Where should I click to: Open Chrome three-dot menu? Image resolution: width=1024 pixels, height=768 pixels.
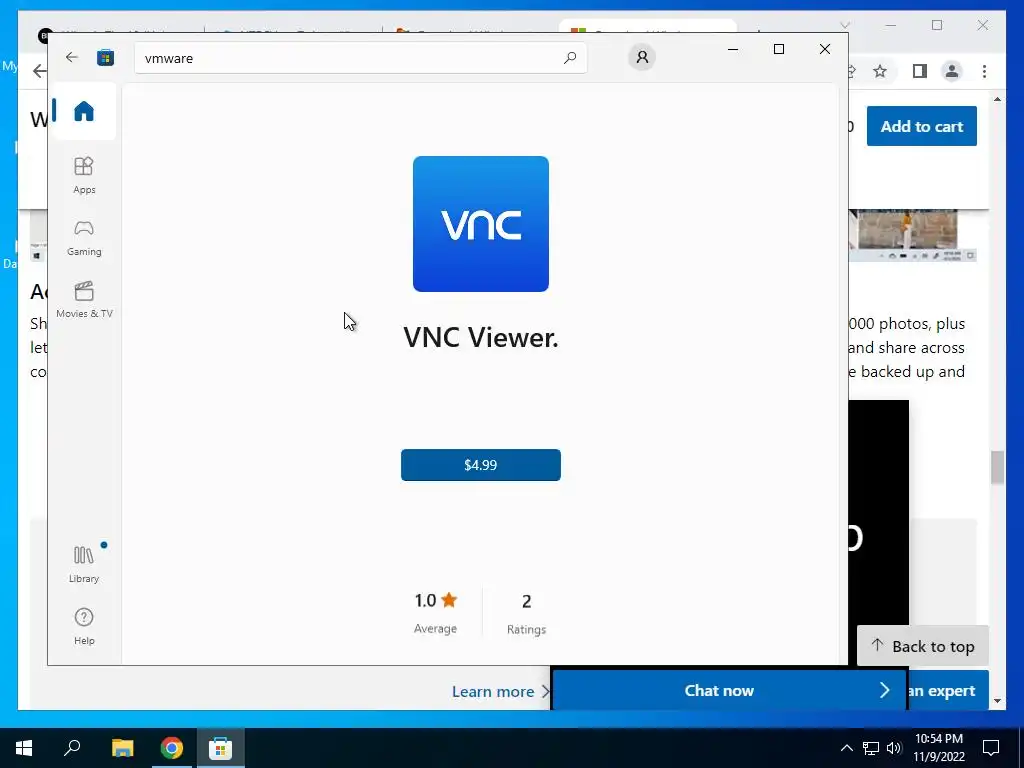coord(984,71)
